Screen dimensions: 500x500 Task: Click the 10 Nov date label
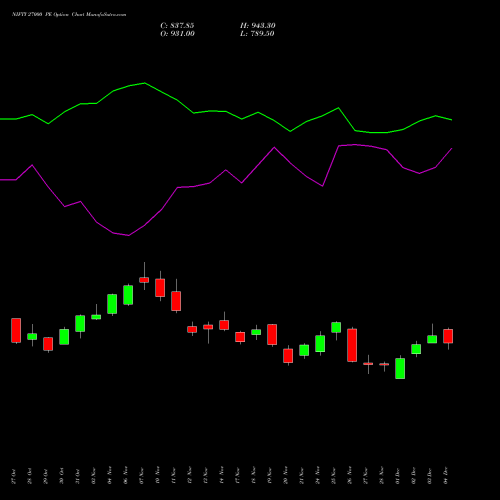[158, 475]
